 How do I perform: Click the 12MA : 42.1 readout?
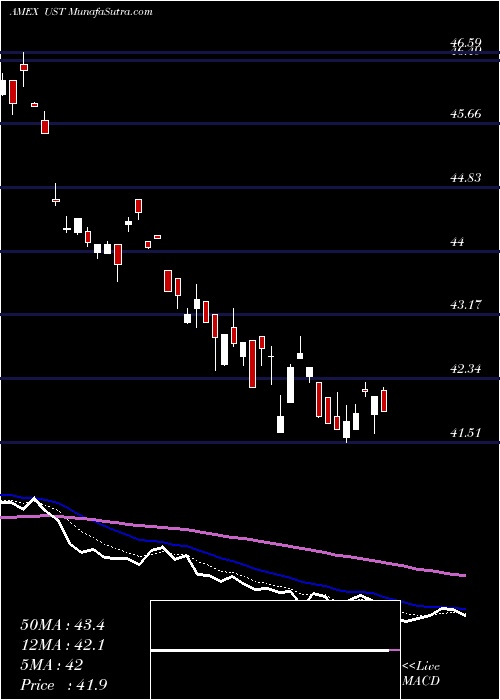tap(62, 645)
